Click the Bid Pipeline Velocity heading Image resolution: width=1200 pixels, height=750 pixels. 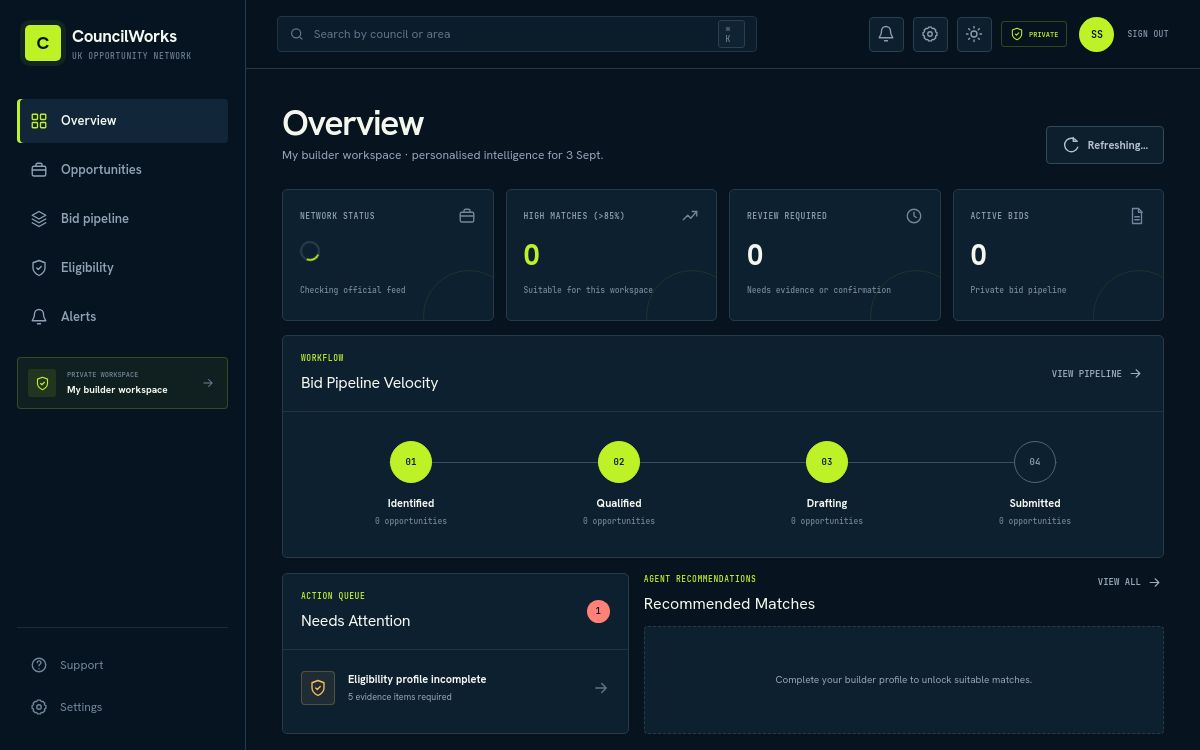point(369,383)
